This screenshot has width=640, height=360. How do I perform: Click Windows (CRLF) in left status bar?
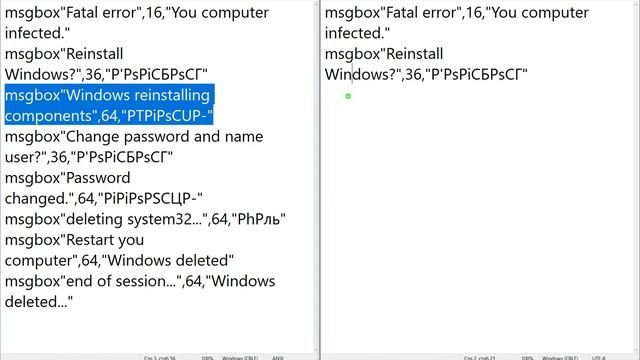(x=240, y=358)
